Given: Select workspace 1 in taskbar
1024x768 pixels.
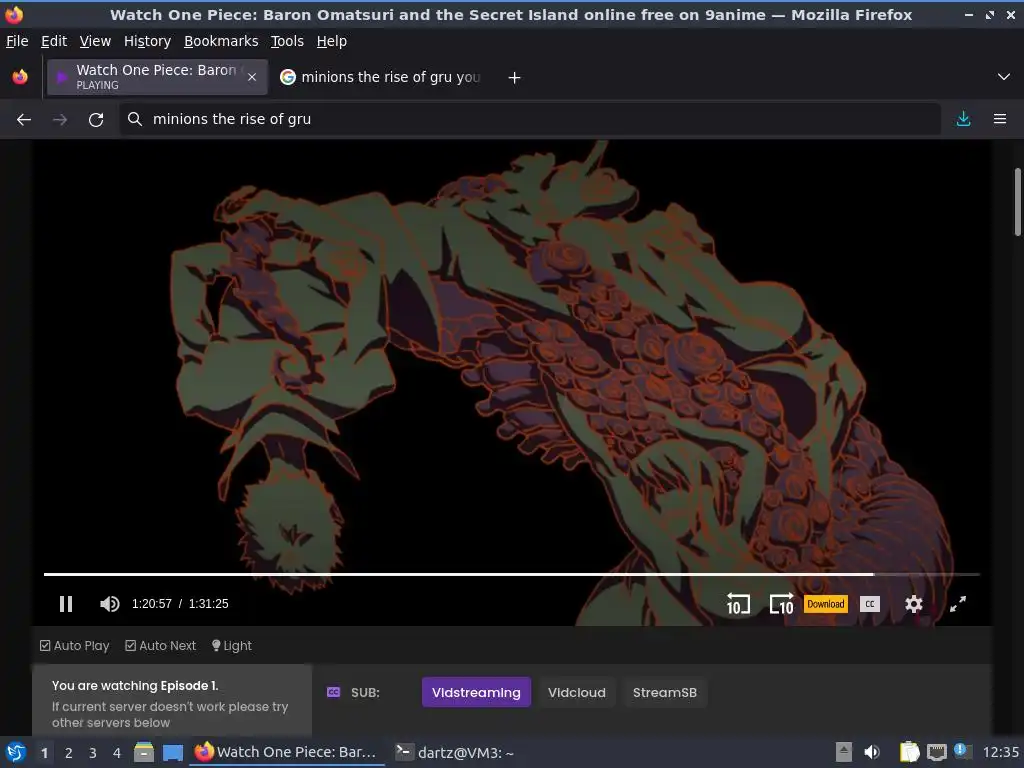Looking at the screenshot, I should point(44,753).
